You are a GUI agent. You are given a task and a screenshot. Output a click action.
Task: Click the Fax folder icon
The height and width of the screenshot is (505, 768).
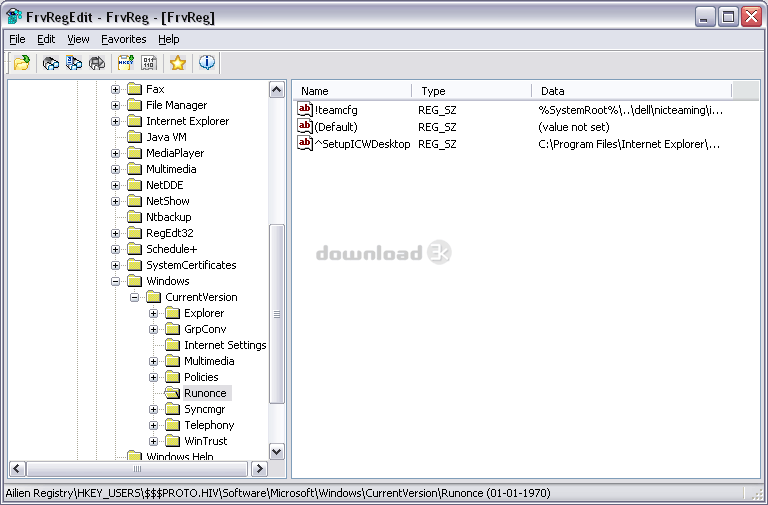[134, 89]
